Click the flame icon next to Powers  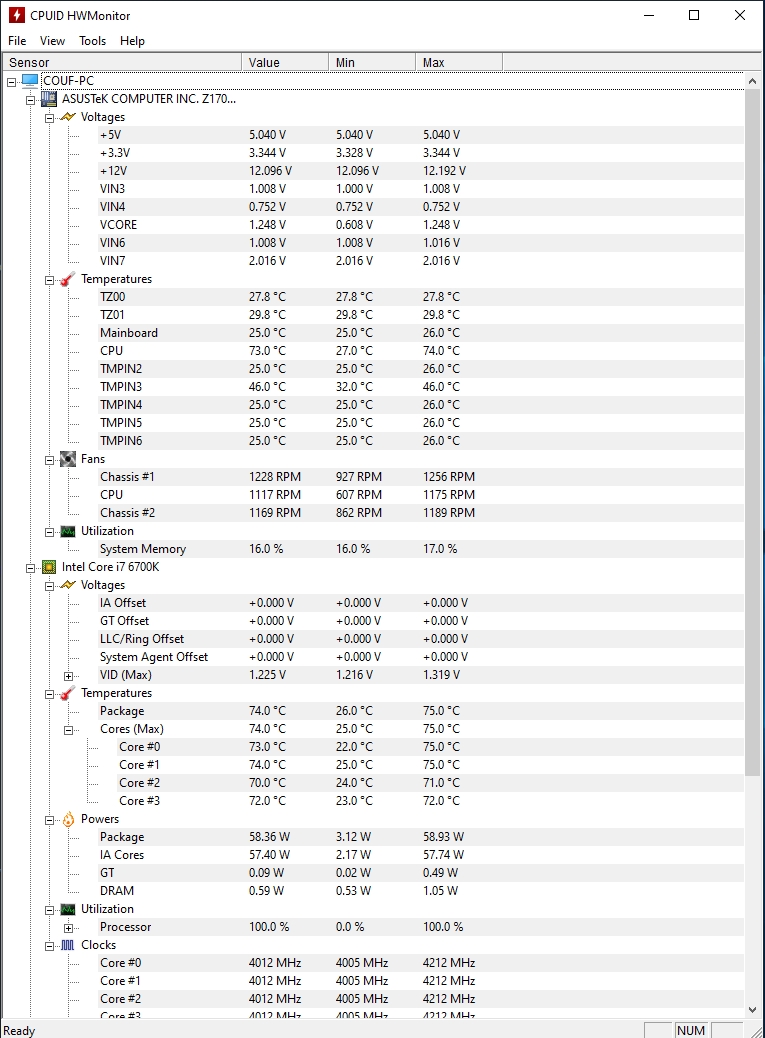(x=68, y=819)
